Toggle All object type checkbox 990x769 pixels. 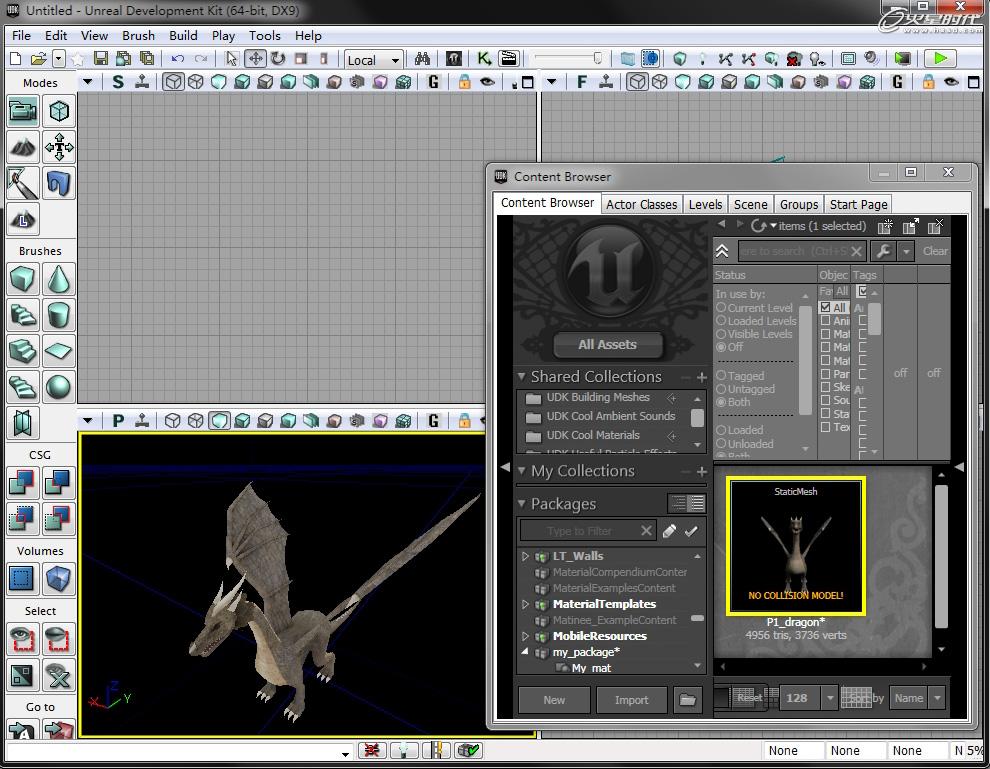pyautogui.click(x=825, y=307)
